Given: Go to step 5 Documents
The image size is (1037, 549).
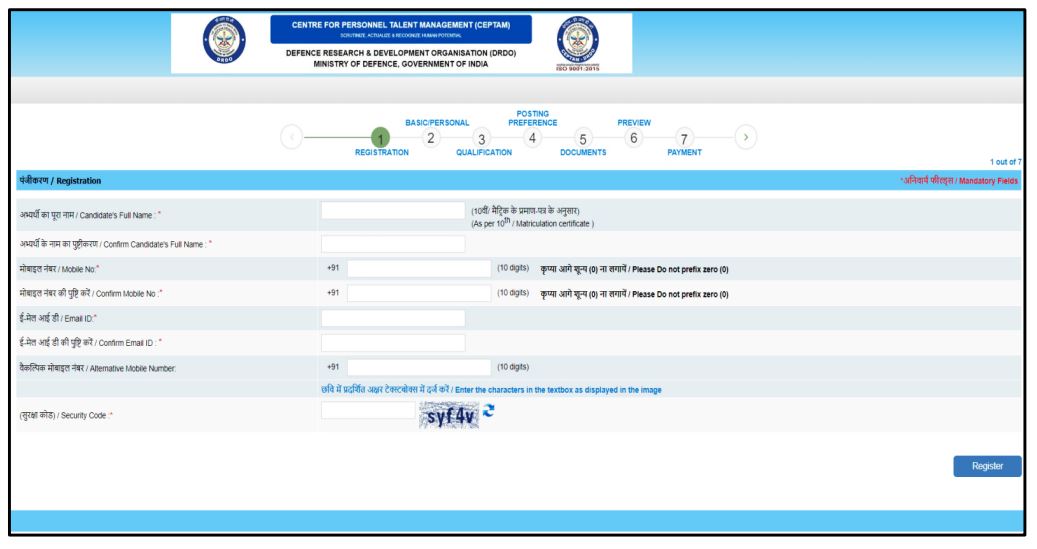Looking at the screenshot, I should pyautogui.click(x=583, y=139).
